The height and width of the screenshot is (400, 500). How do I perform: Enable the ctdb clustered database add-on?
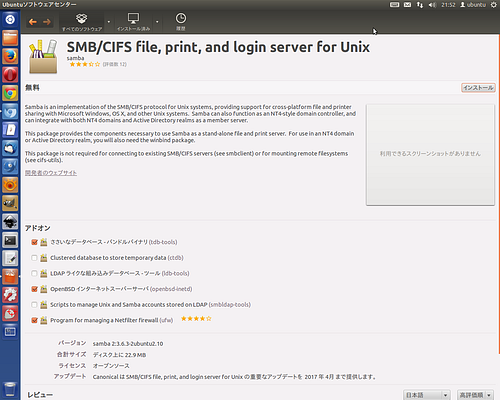[34, 258]
